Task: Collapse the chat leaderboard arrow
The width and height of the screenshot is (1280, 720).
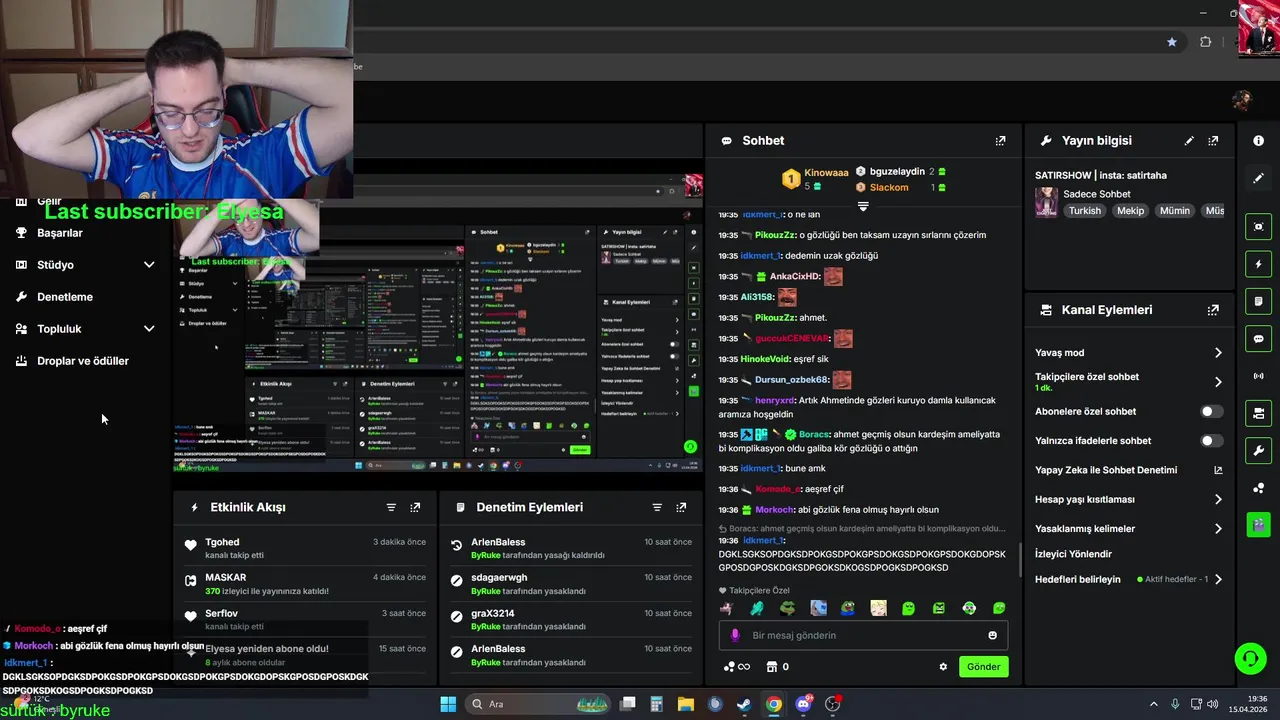Action: [863, 207]
